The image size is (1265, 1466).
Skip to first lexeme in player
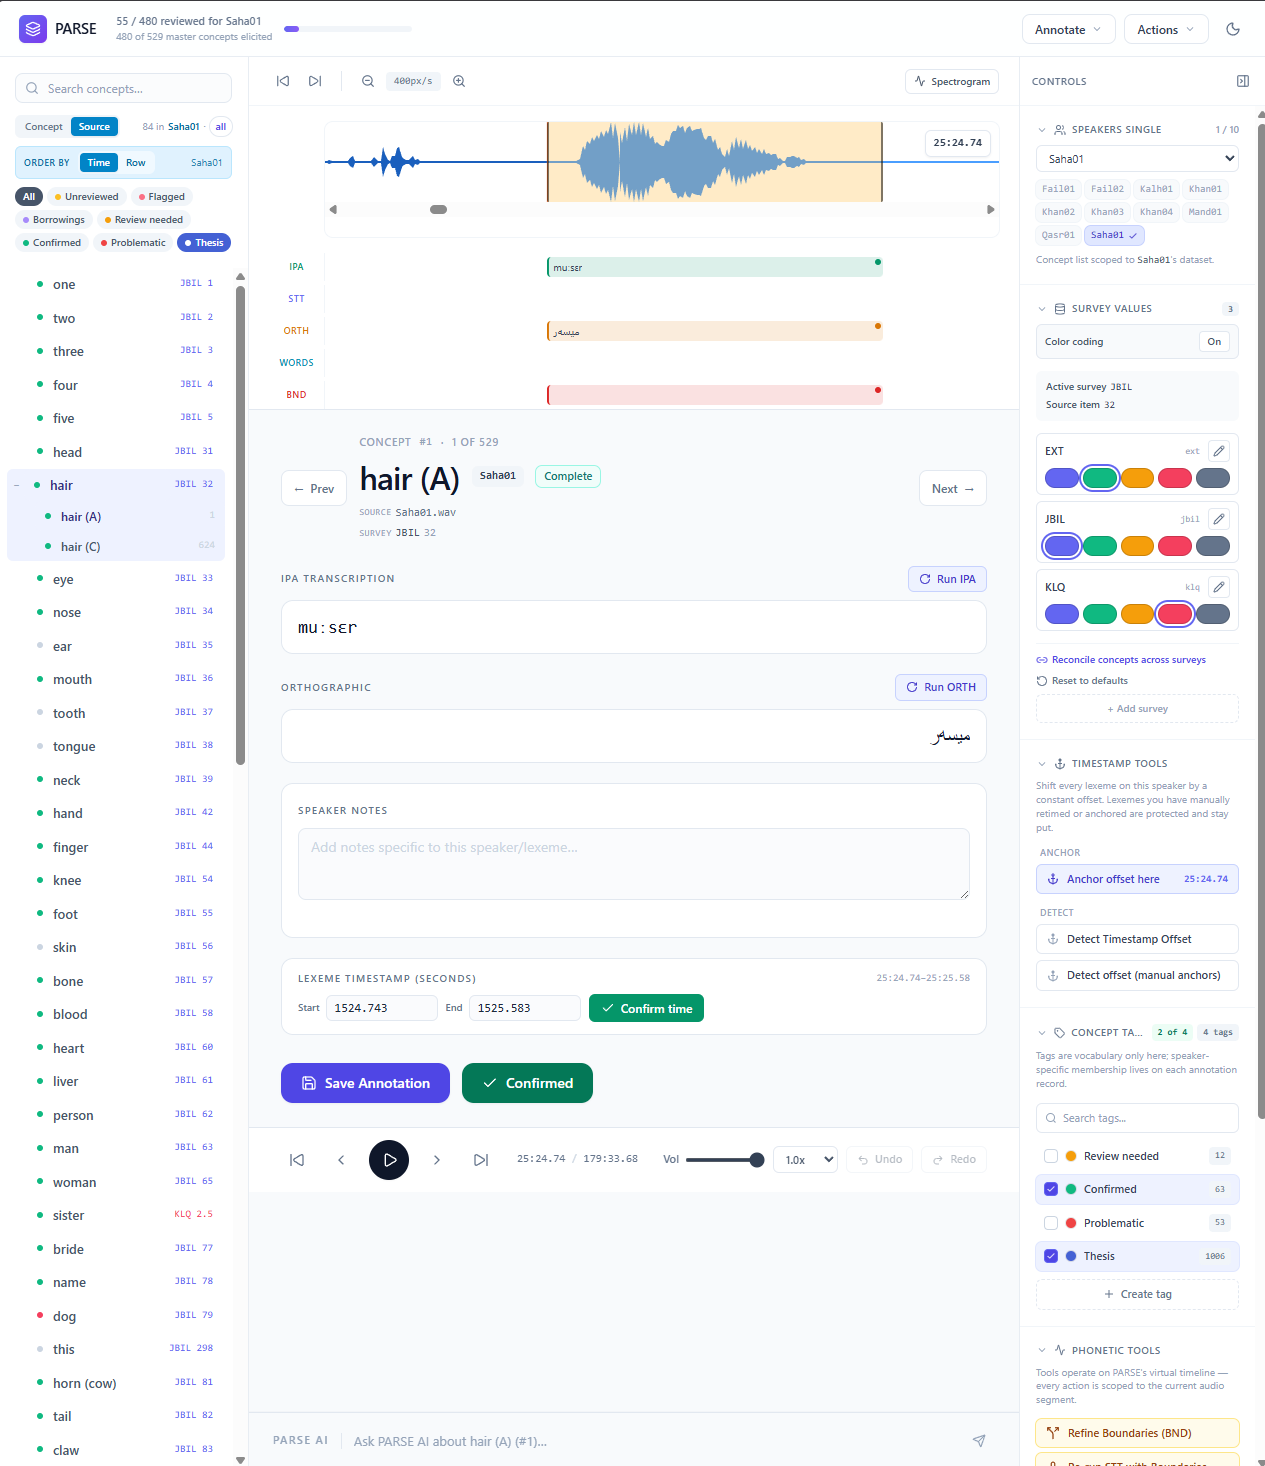click(297, 1160)
